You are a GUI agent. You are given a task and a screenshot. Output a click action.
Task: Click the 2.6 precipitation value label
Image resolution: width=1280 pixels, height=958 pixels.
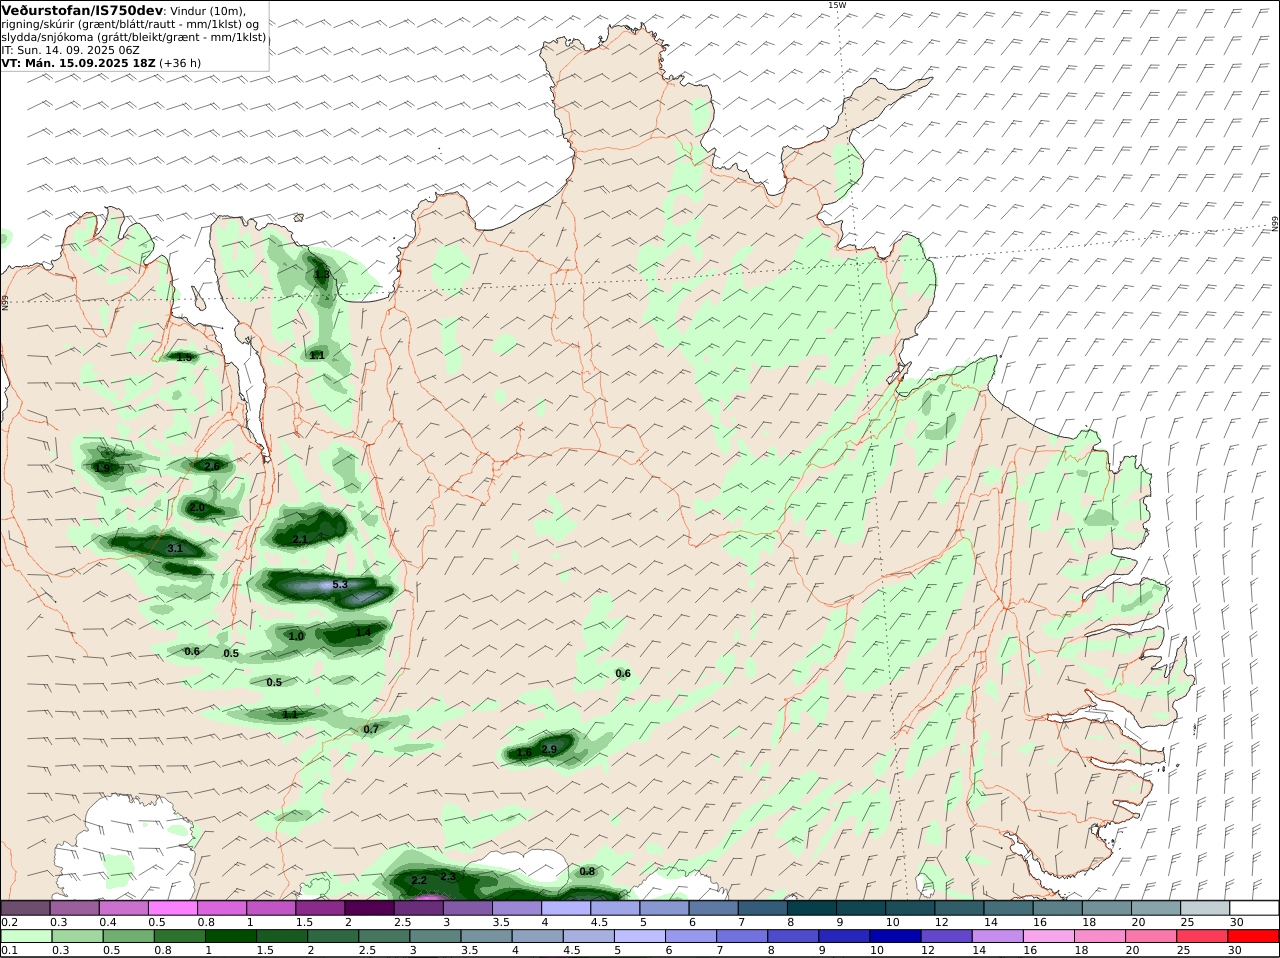coord(212,466)
